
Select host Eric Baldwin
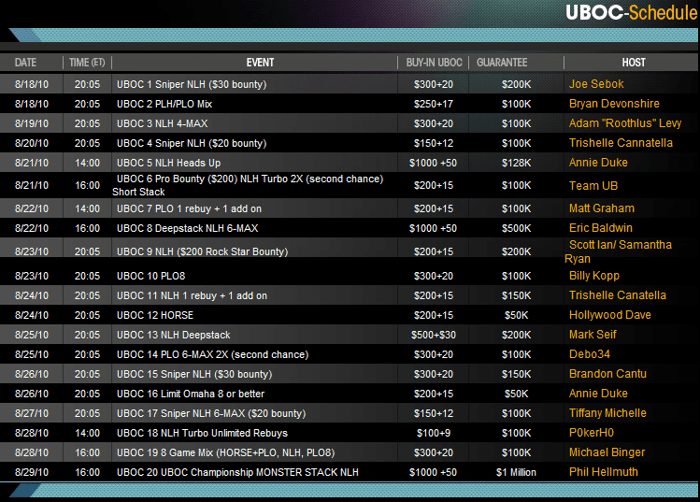[601, 228]
